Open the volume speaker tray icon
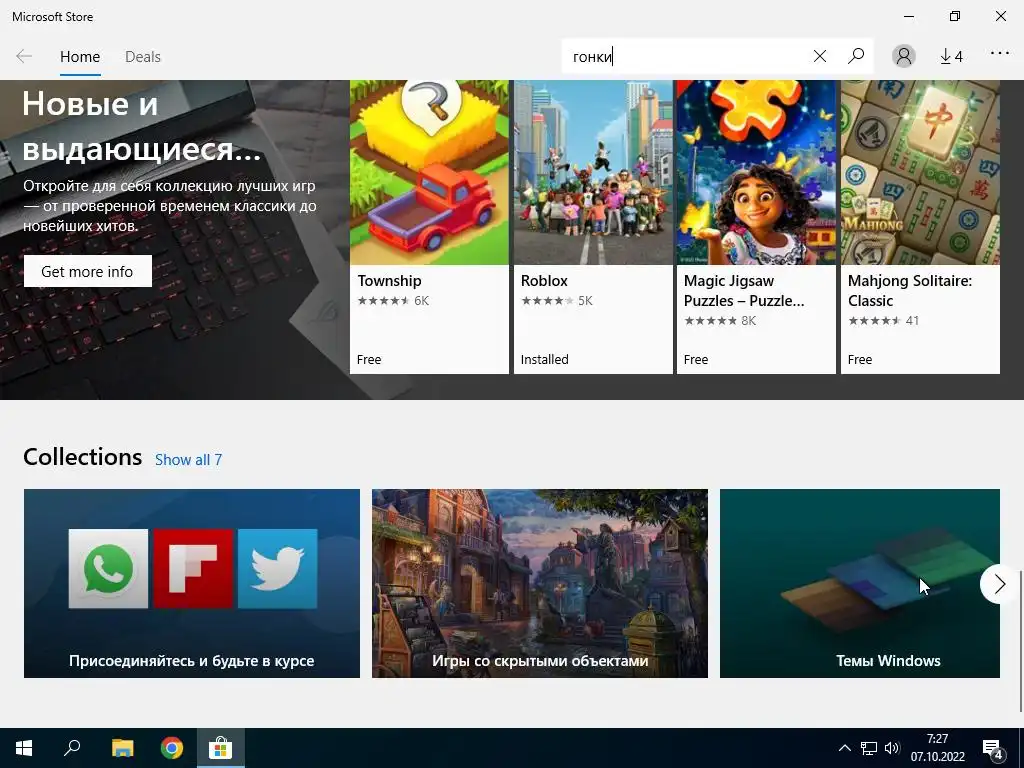1024x768 pixels. pos(892,748)
